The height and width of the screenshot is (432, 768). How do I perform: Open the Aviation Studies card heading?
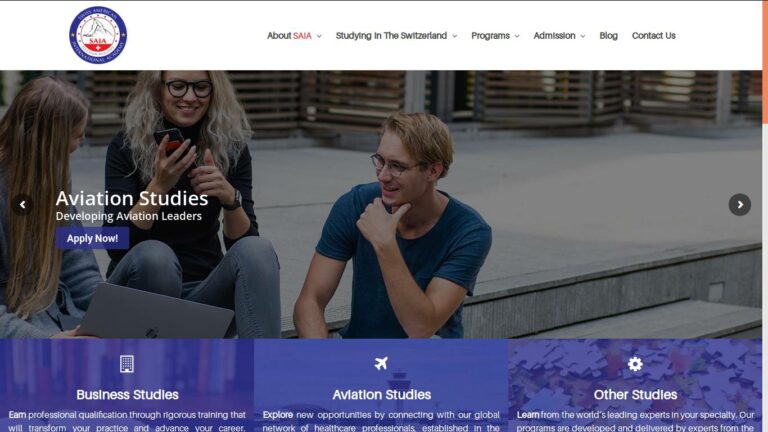[x=382, y=394]
